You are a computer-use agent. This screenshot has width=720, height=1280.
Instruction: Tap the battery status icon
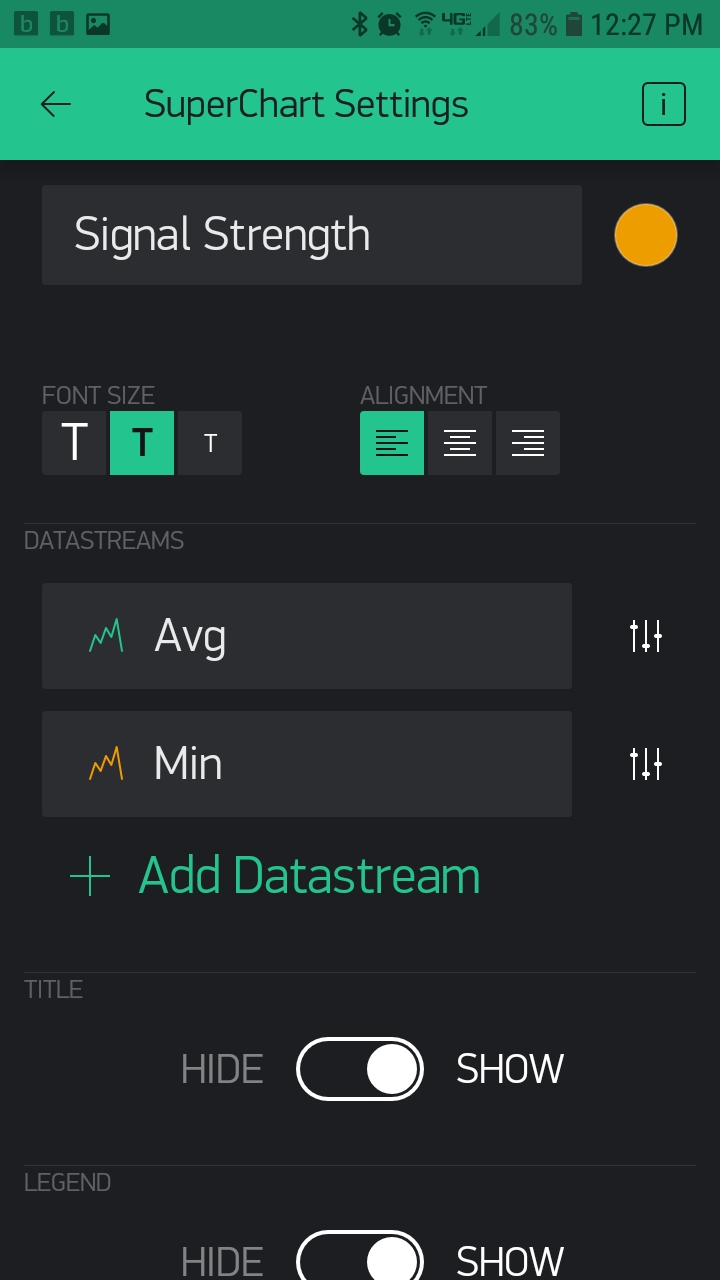point(573,24)
